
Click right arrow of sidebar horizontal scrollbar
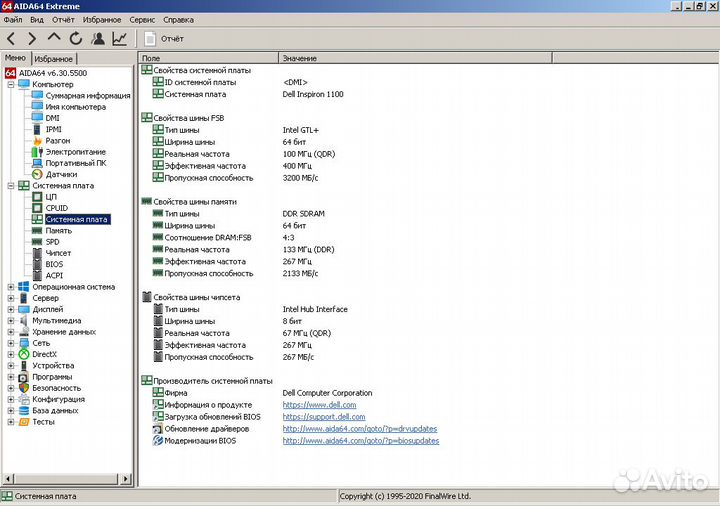click(126, 479)
